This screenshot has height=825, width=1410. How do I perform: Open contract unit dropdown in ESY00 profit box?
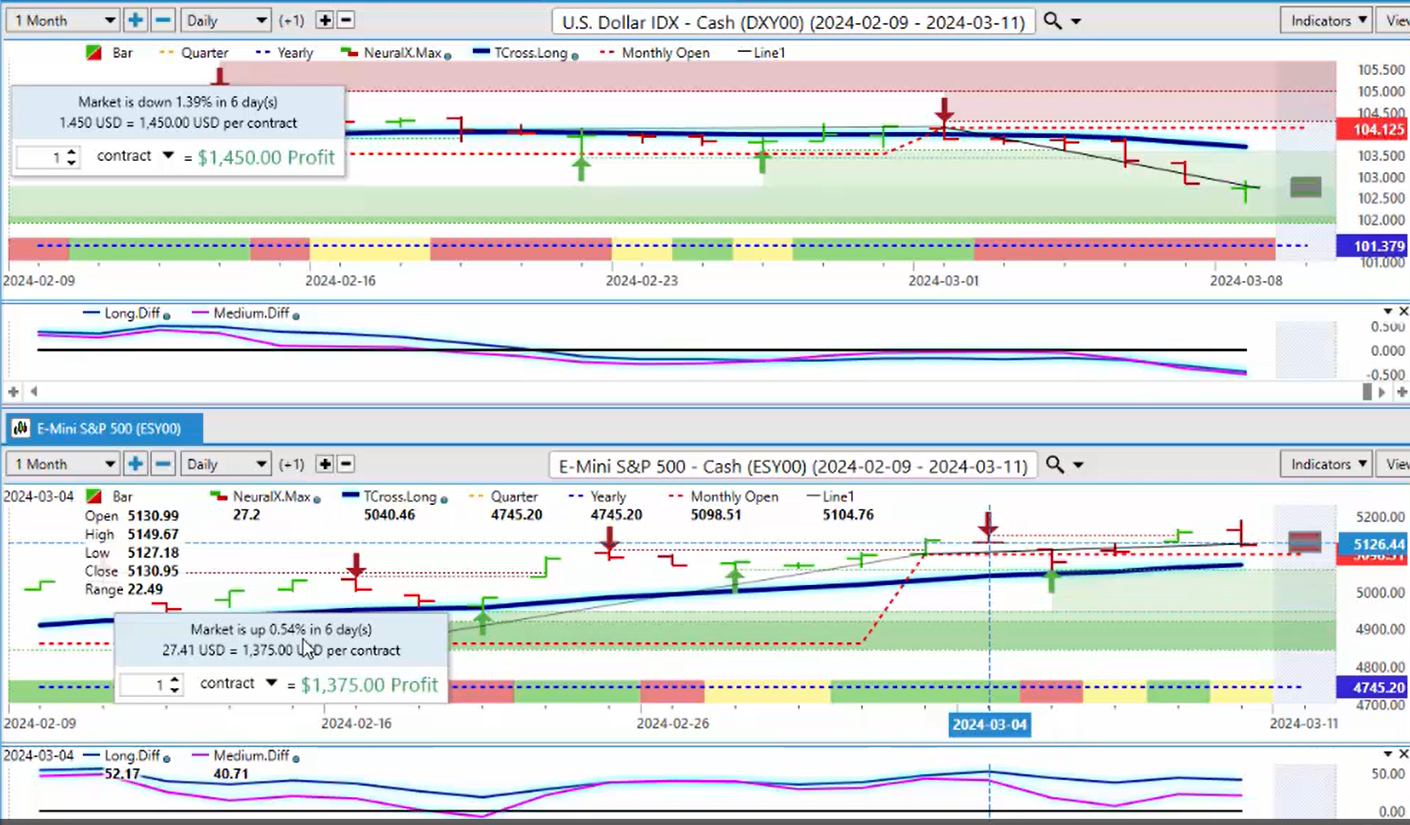(x=271, y=683)
